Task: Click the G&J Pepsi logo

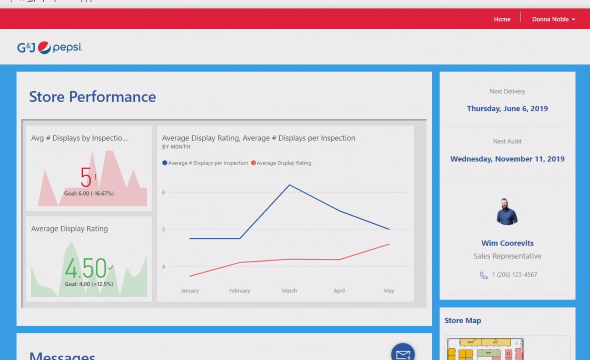Action: pos(49,47)
